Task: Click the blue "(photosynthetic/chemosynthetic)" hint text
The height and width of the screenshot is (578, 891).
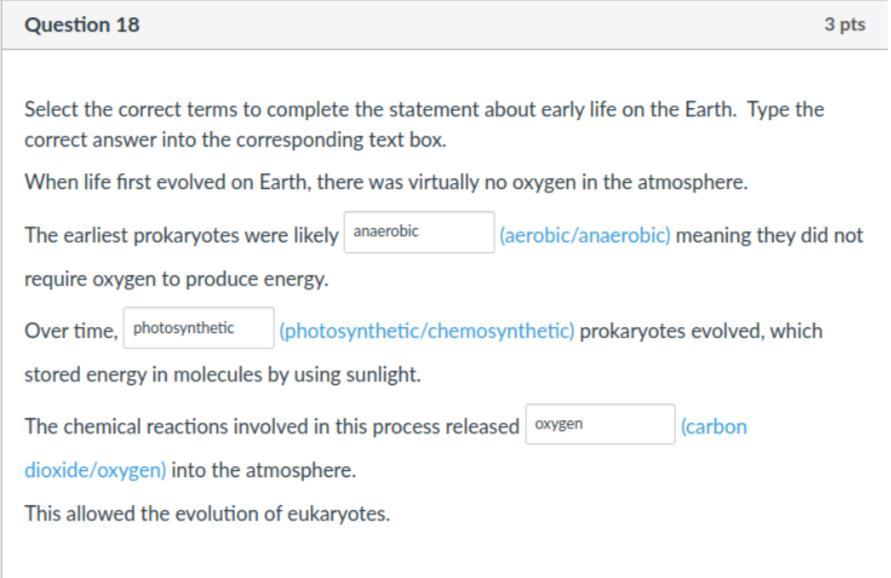Action: pyautogui.click(x=427, y=331)
